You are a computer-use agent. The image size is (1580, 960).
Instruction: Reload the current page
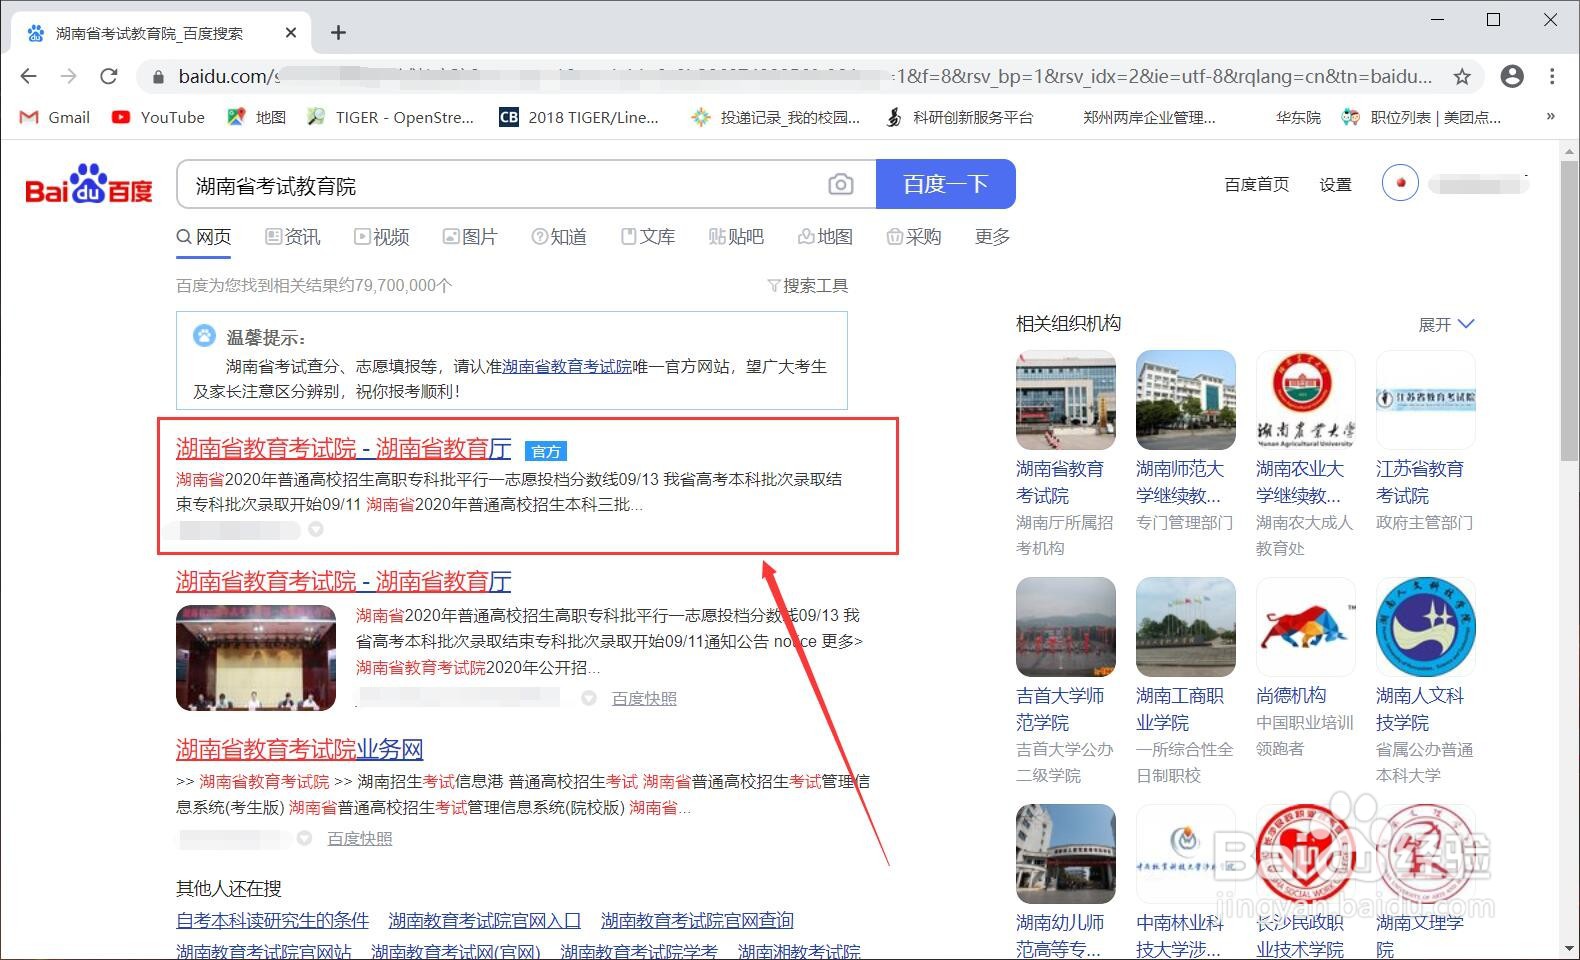[109, 76]
